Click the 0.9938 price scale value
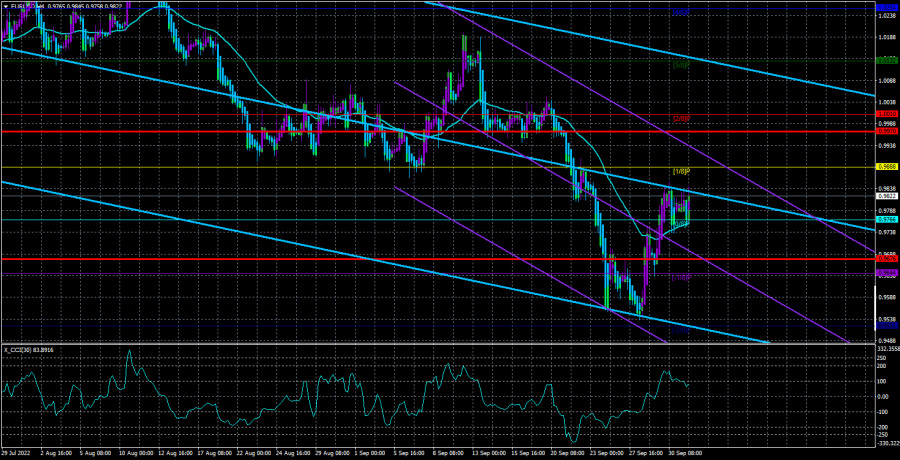Image resolution: width=900 pixels, height=460 pixels. click(885, 146)
